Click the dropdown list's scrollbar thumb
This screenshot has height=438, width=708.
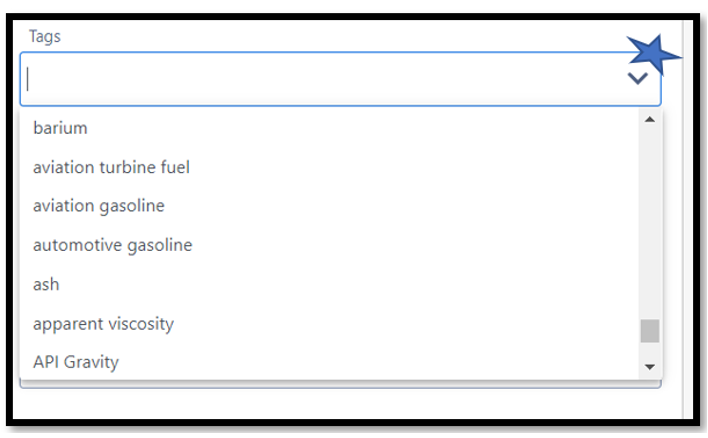tap(650, 331)
